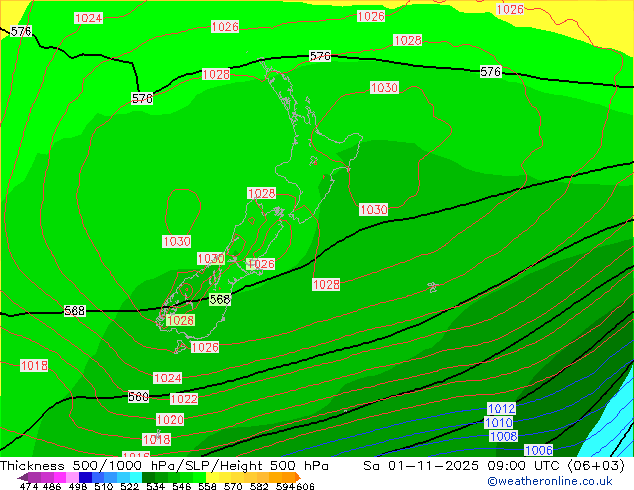Click the blue '1008' isobar label
The image size is (634, 490).
(503, 436)
